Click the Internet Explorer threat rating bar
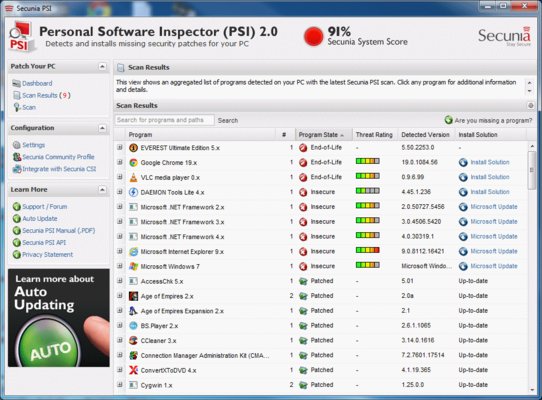 tap(367, 250)
